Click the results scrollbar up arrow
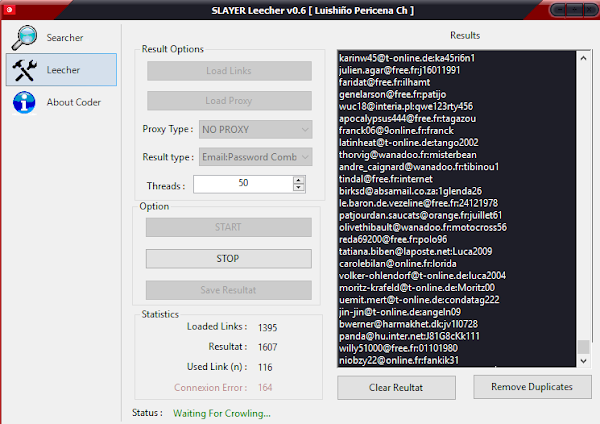This screenshot has width=600, height=424. pos(583,58)
